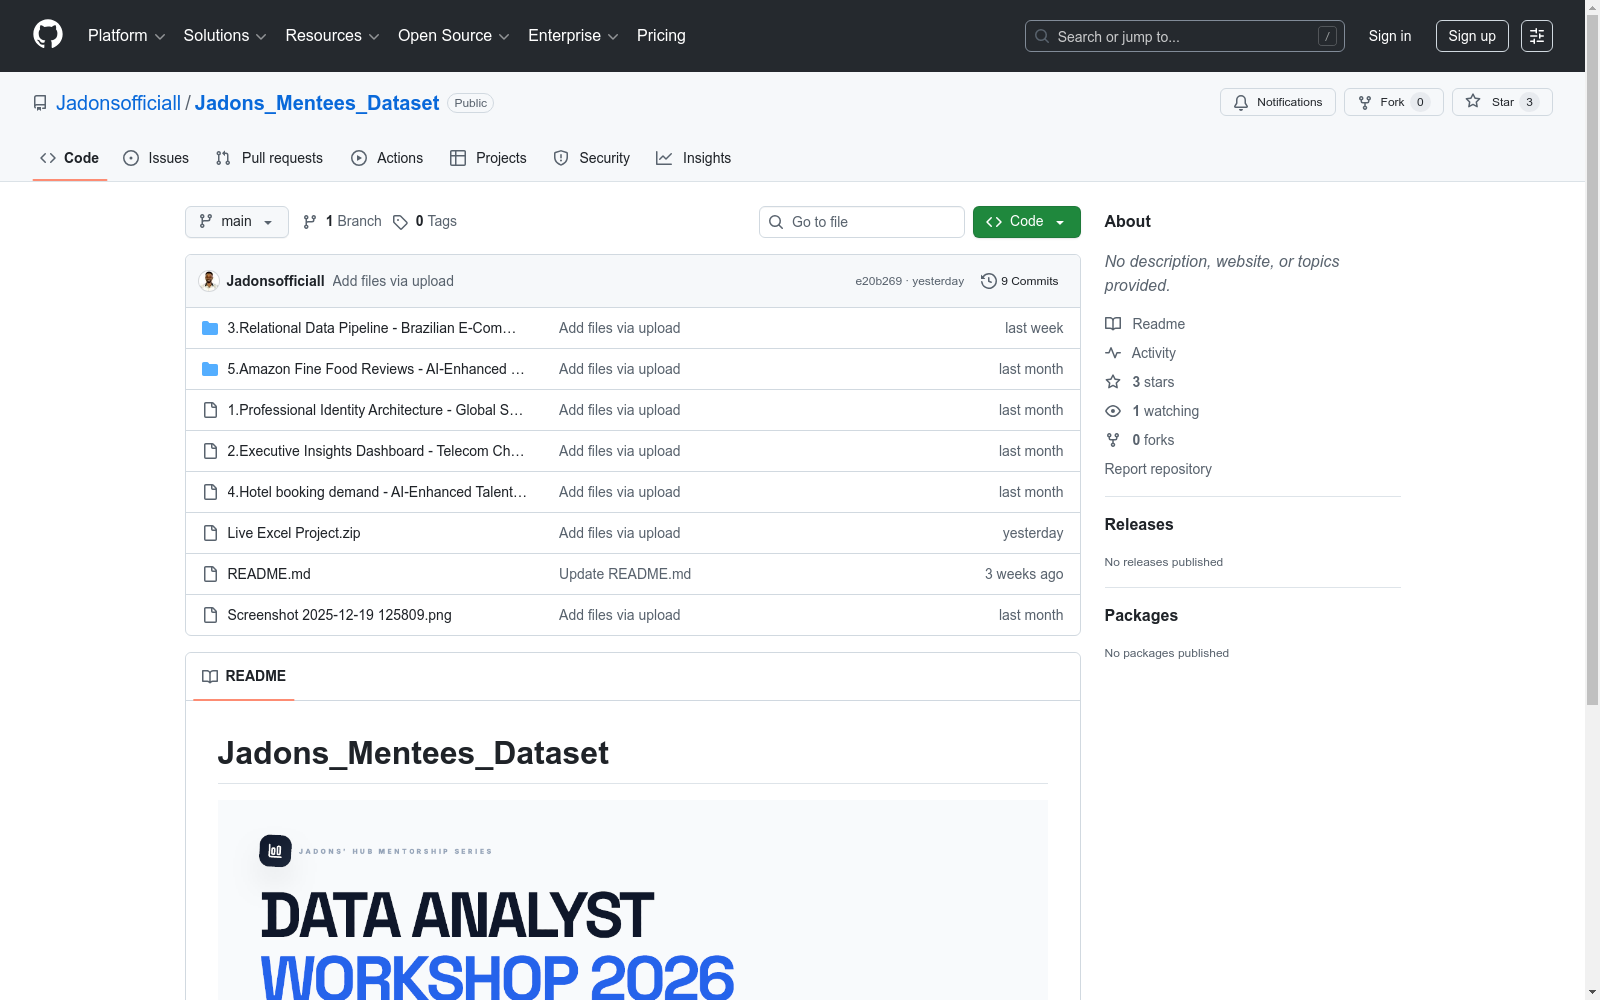
Task: Click the 'last week' timestamp text
Action: click(x=1034, y=328)
